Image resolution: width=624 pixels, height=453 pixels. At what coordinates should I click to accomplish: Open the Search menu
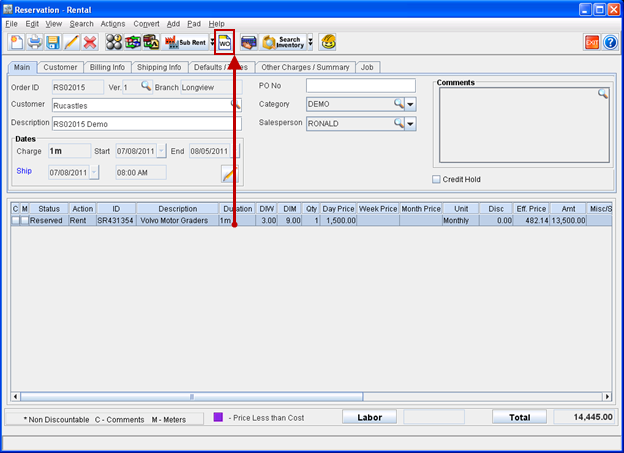[x=81, y=24]
